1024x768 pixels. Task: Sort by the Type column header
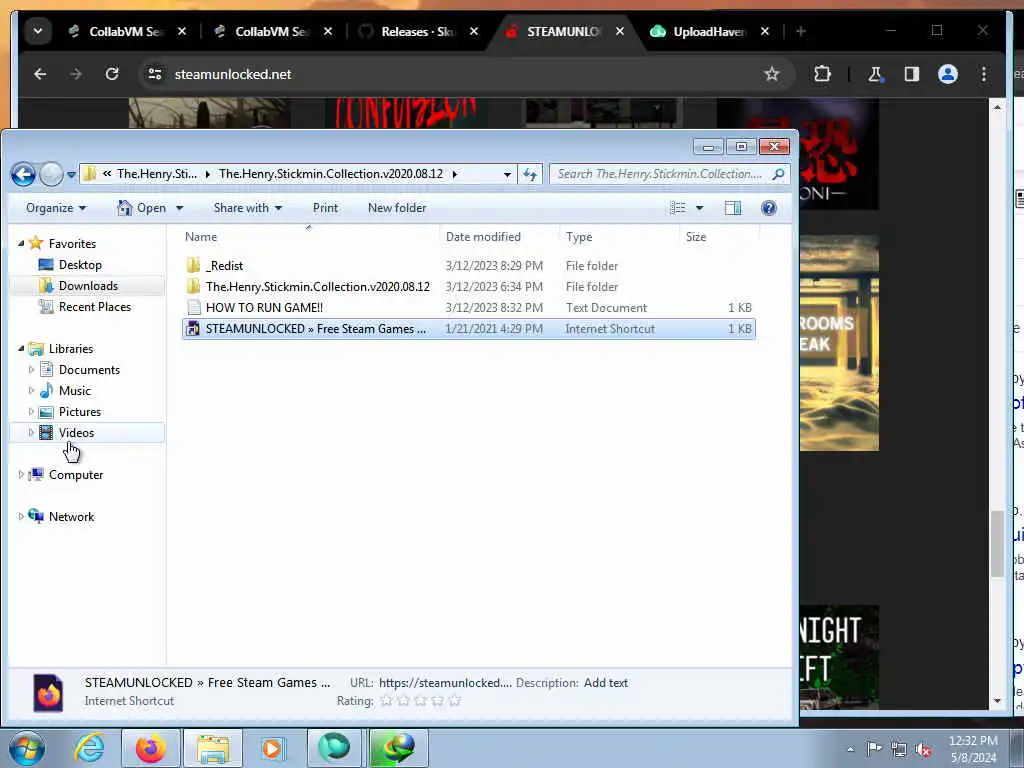[620, 236]
